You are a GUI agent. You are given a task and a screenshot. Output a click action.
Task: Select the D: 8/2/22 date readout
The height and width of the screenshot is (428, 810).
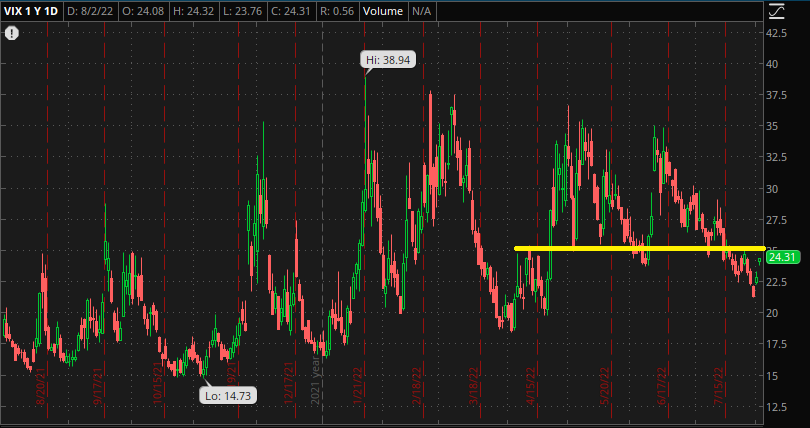pyautogui.click(x=91, y=11)
